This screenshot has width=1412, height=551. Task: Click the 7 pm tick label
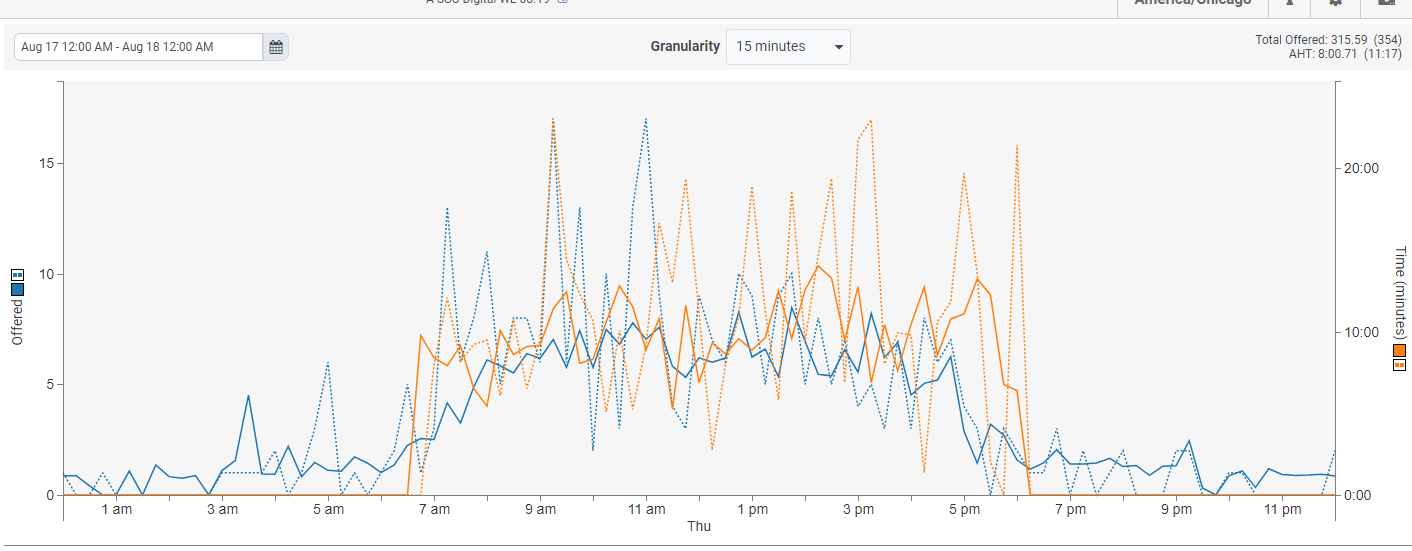pos(1070,510)
